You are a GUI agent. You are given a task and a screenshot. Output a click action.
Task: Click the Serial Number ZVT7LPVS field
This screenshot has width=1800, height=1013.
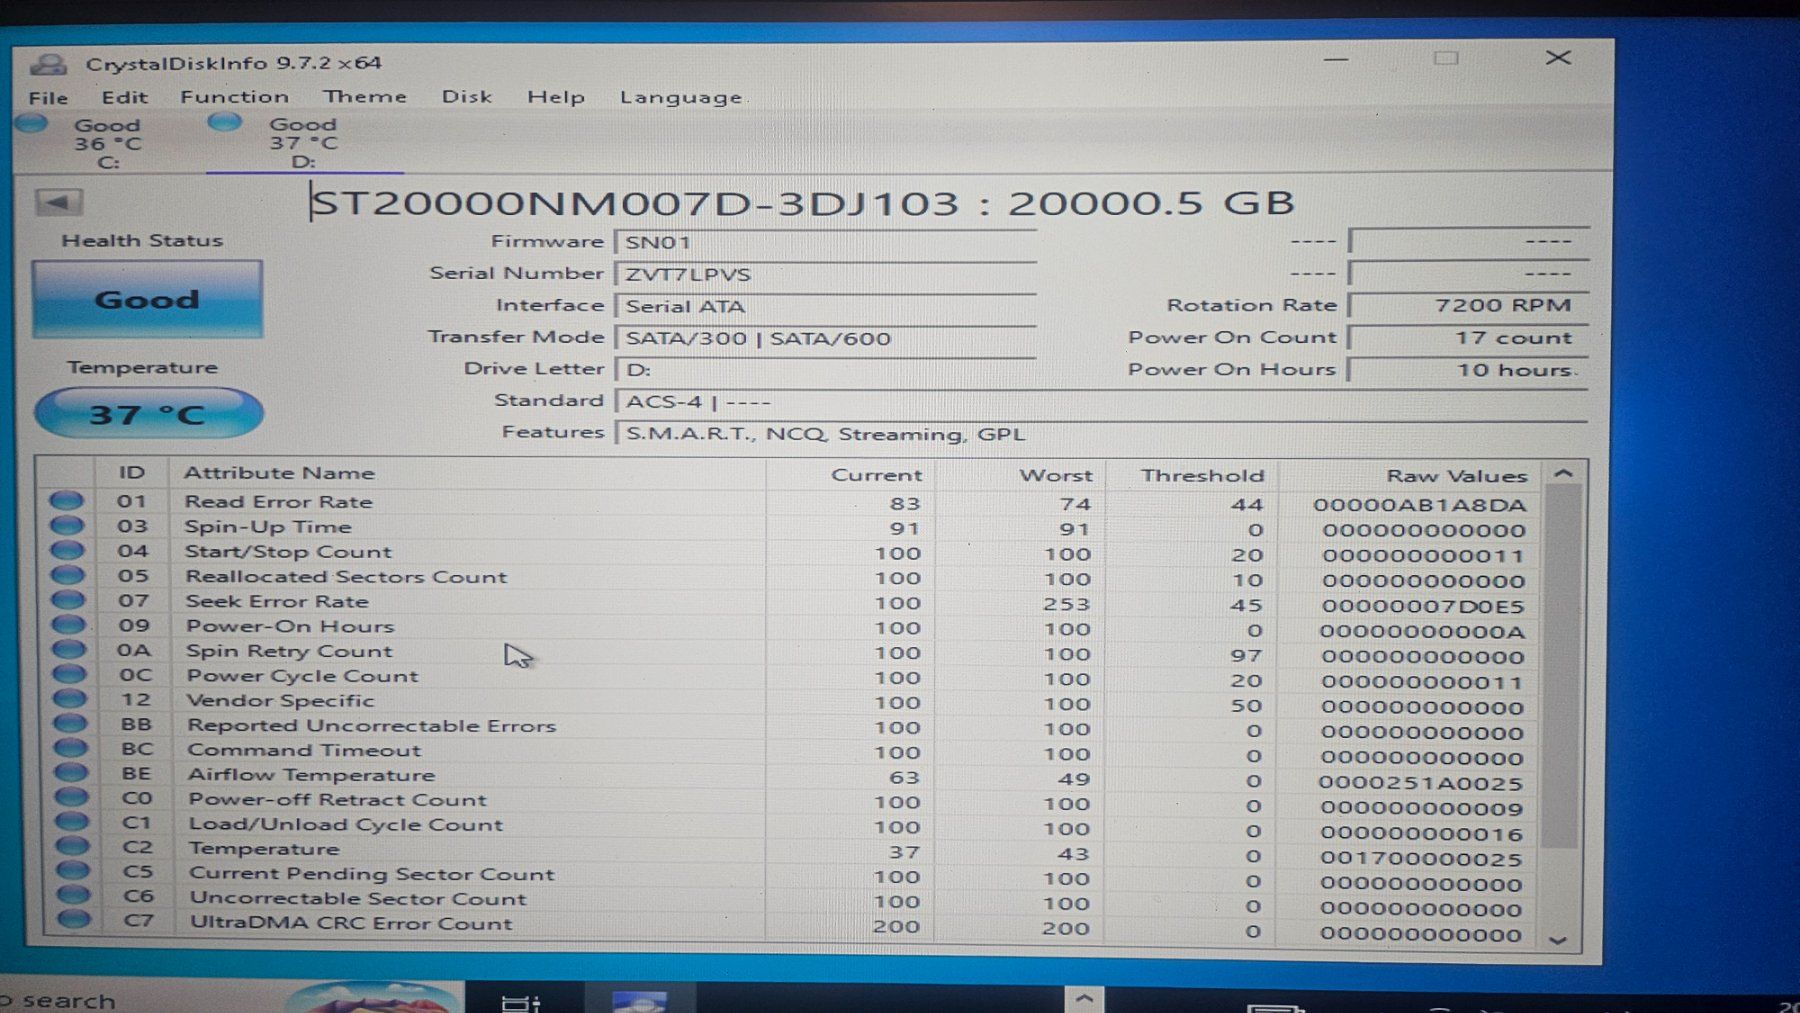pos(825,274)
